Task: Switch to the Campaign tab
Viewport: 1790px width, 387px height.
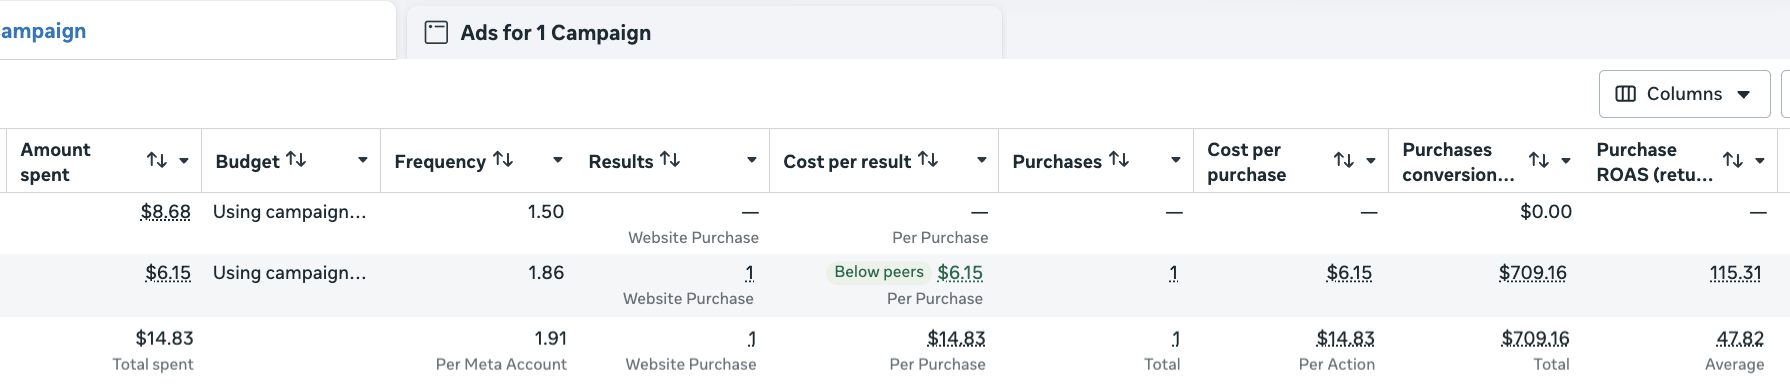Action: point(198,30)
